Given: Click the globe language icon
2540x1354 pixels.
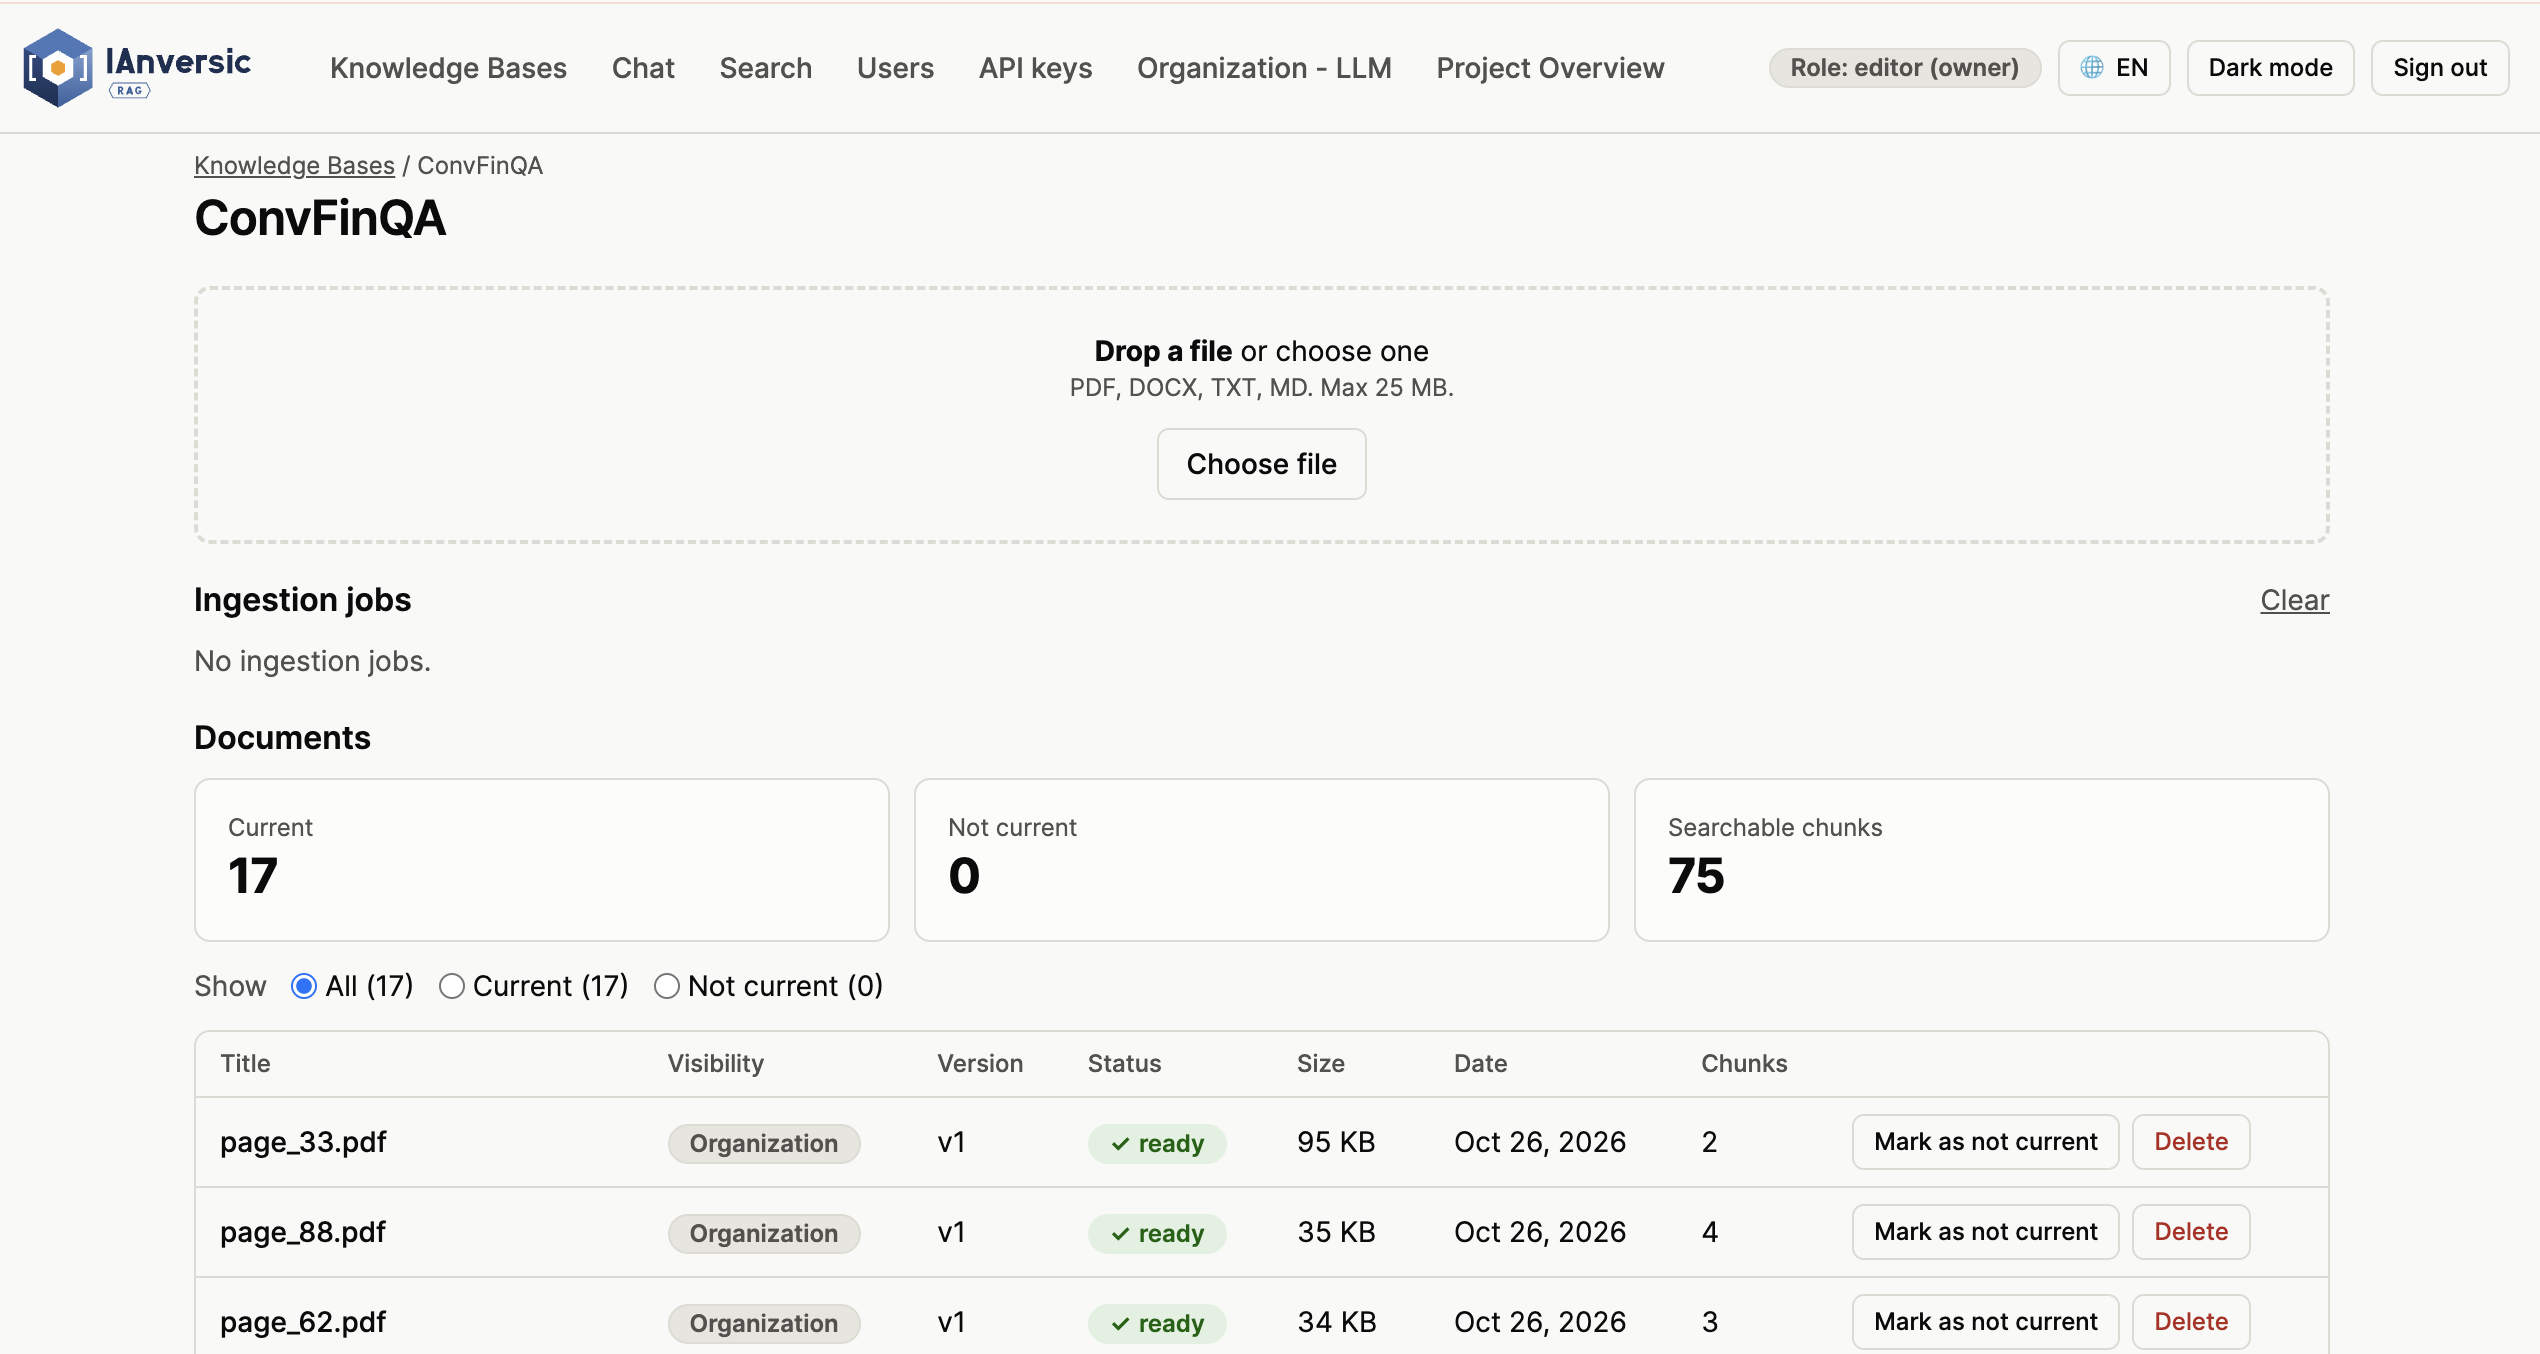Looking at the screenshot, I should pyautogui.click(x=2091, y=68).
